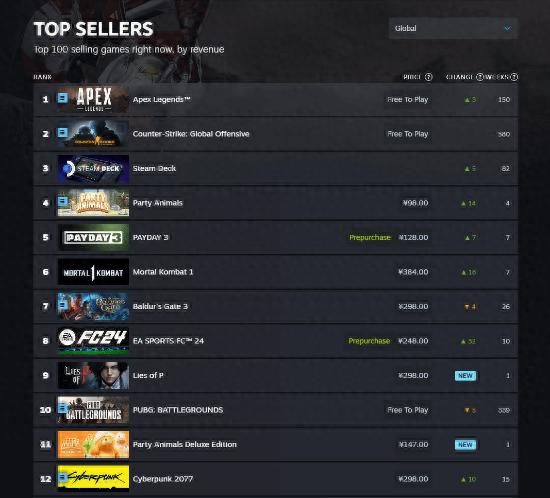Click blue list icon on Cyberpunk 2077 thumbnail
The height and width of the screenshot is (498, 550).
coord(63,477)
